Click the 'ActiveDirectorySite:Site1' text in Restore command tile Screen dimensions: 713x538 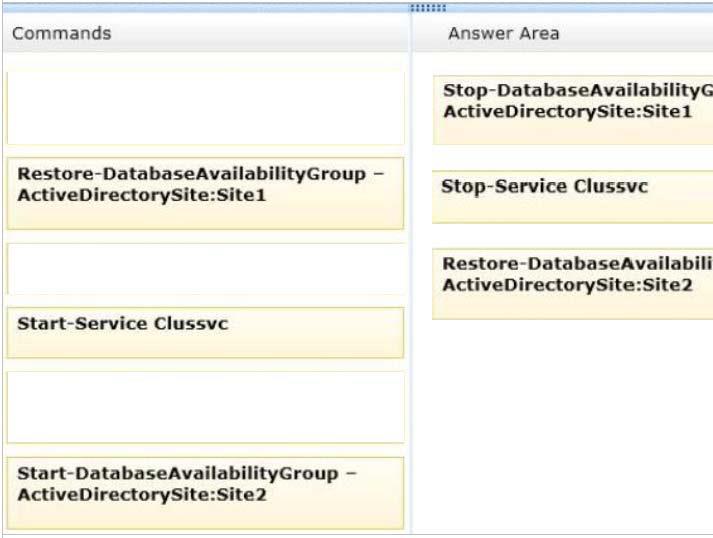point(141,195)
